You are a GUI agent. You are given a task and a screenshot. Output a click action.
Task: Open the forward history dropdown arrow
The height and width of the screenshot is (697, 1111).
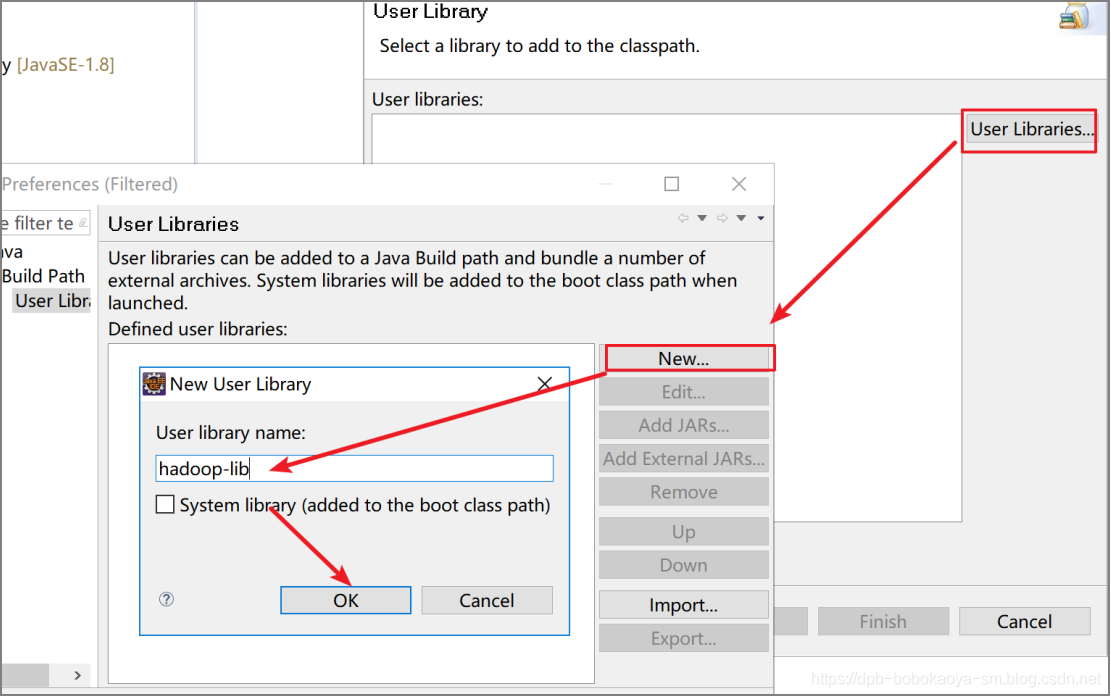[x=741, y=218]
